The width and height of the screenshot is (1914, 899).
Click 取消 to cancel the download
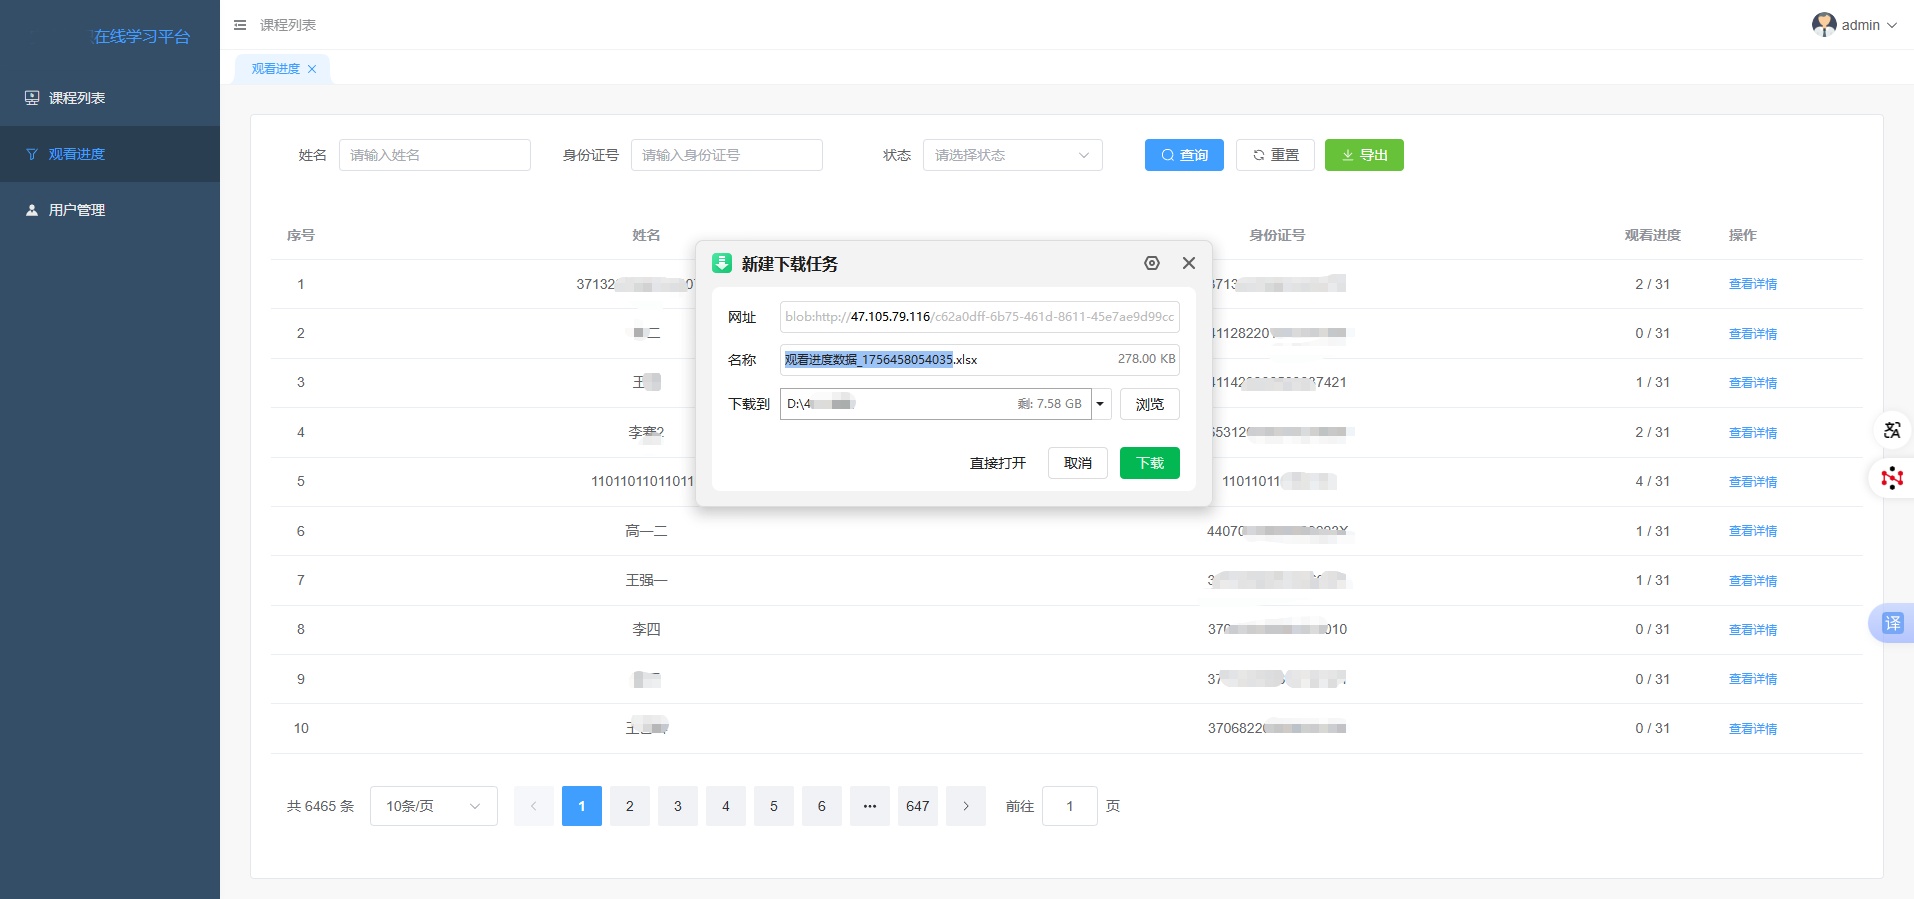(1077, 463)
